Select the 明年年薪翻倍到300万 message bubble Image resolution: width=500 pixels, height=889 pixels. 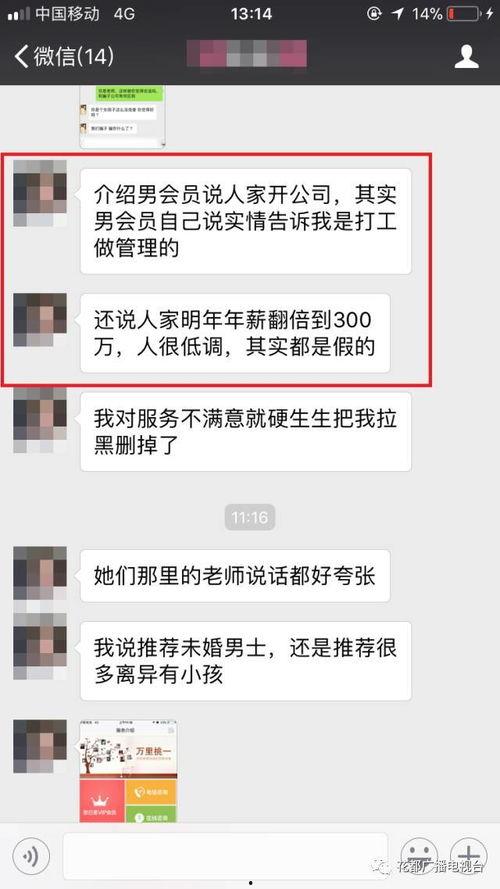(x=235, y=333)
